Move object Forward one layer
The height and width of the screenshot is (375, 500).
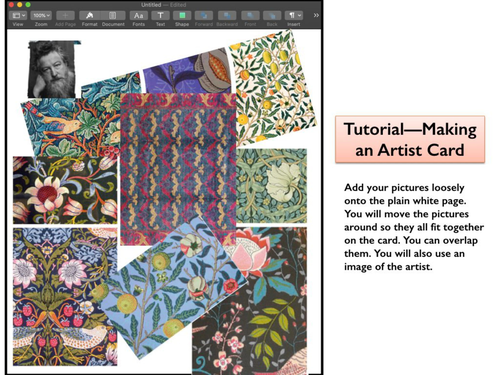pos(204,16)
